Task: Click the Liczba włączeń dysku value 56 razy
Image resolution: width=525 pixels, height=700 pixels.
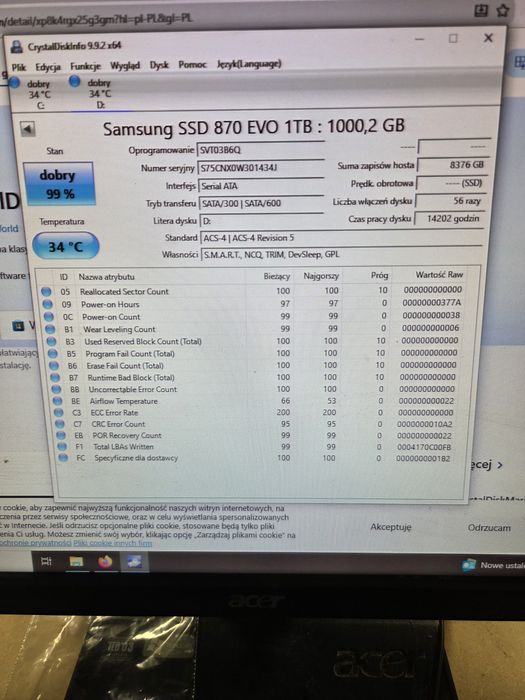Action: (450, 201)
